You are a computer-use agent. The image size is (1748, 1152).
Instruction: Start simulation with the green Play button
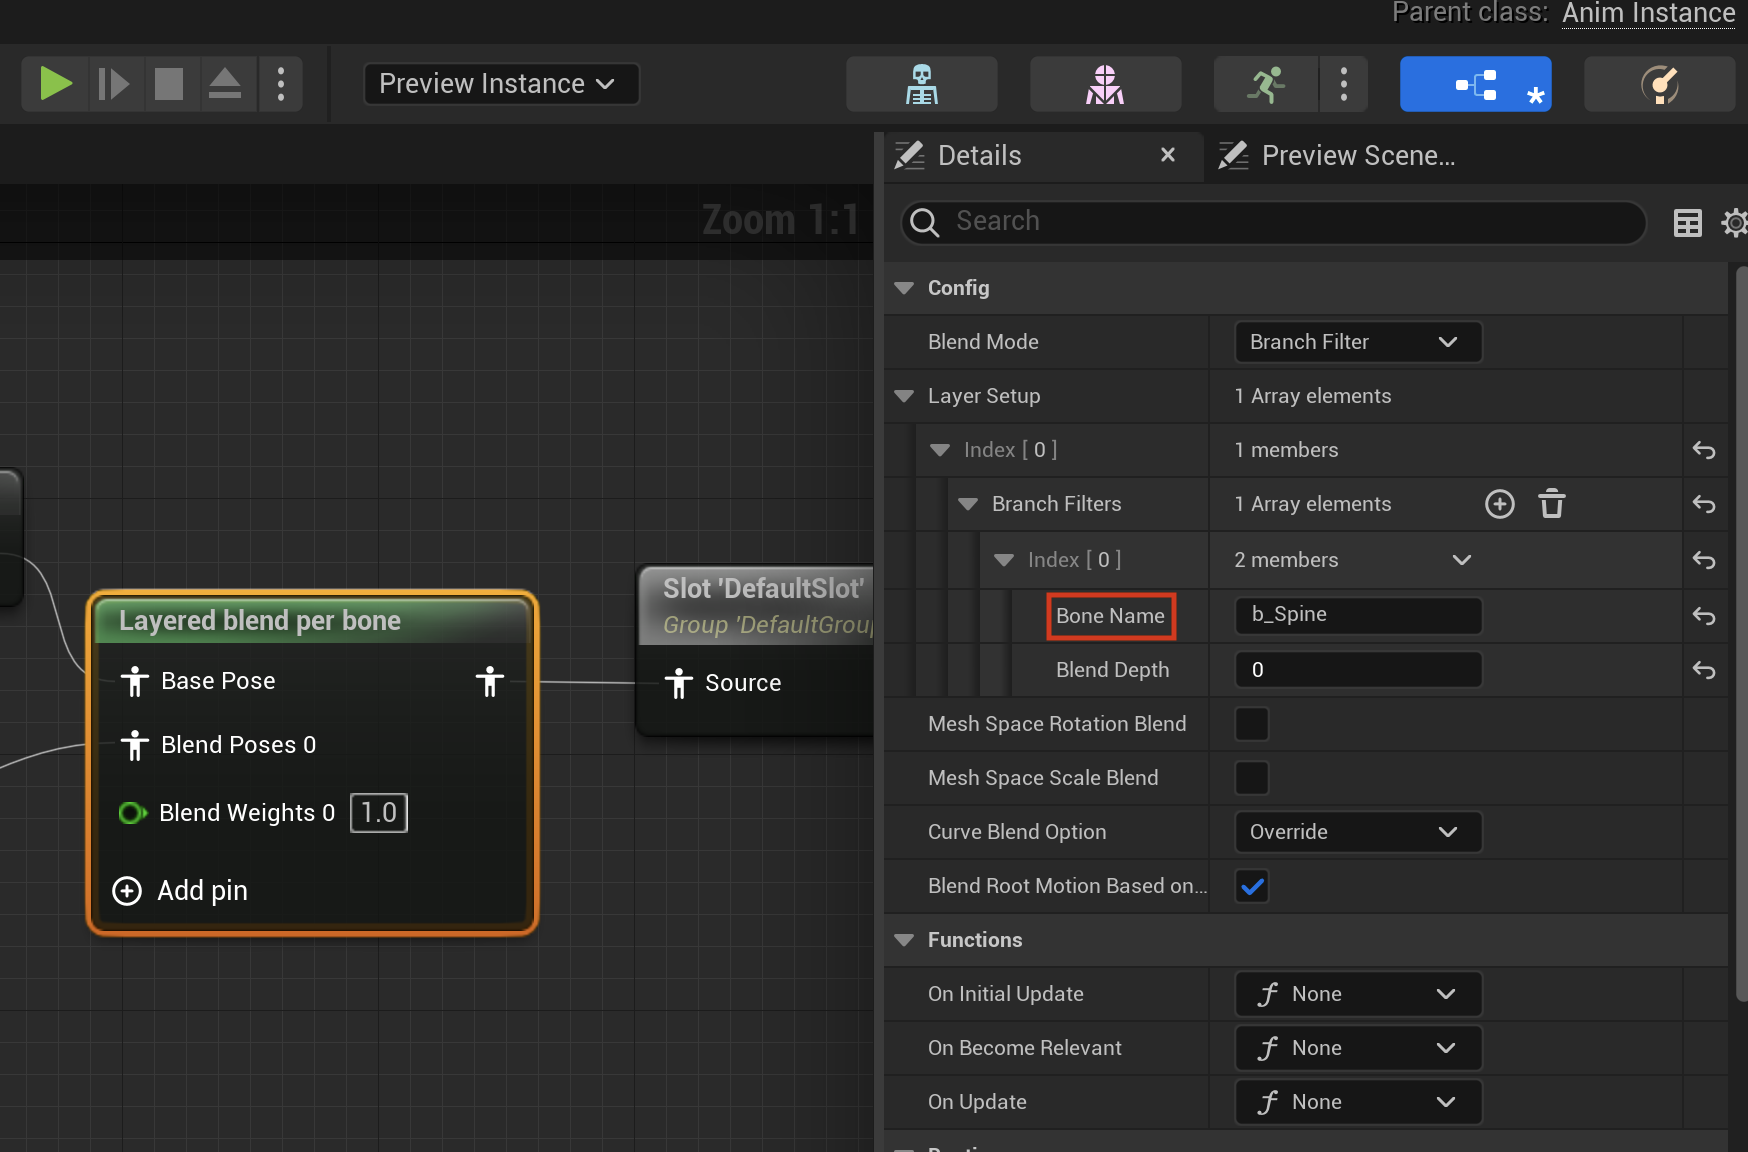56,83
